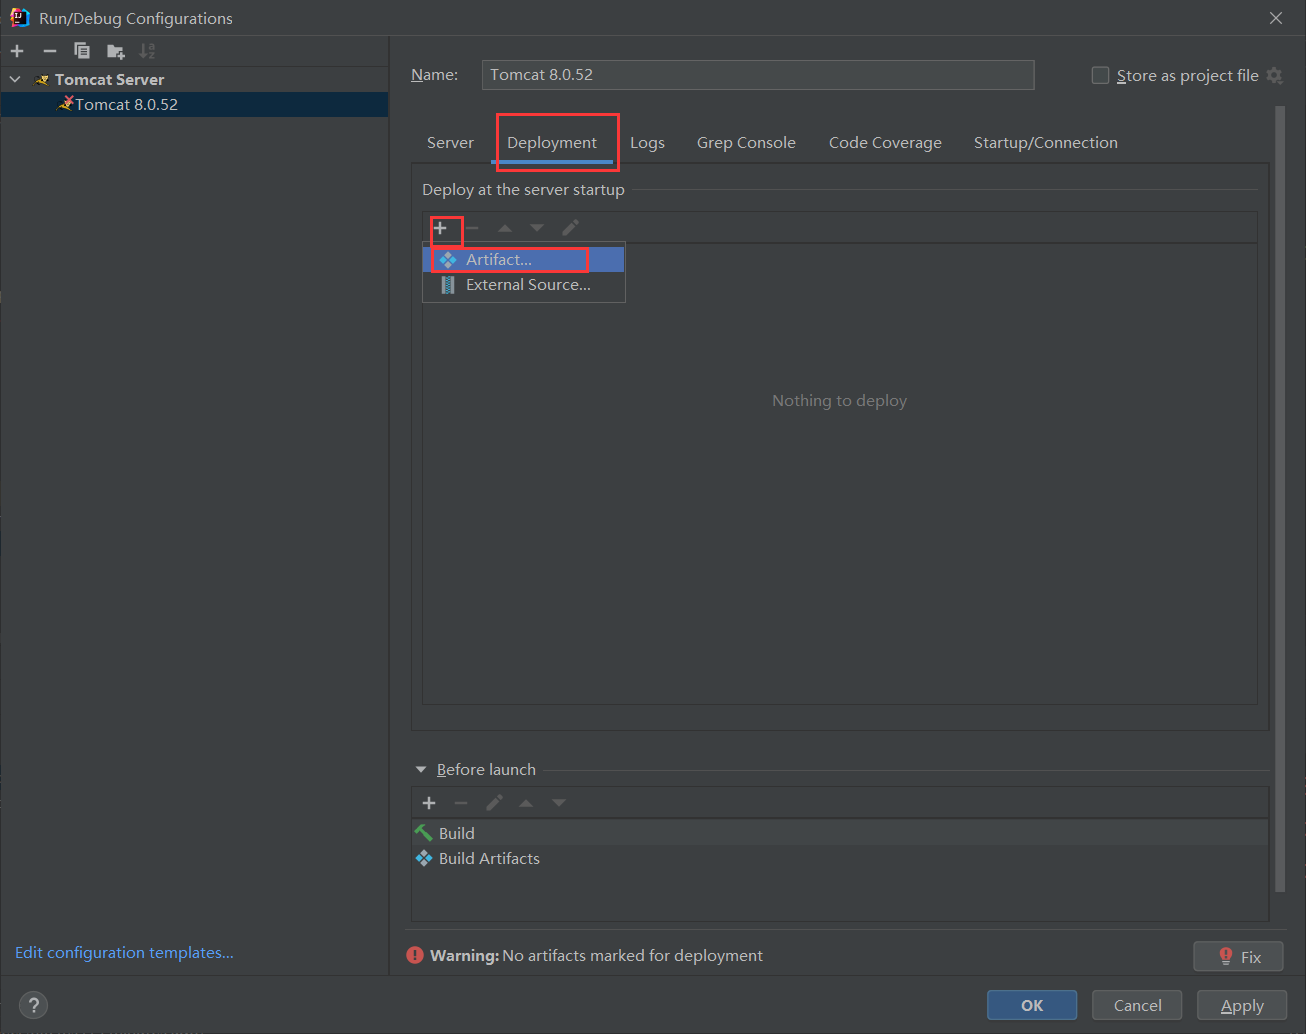Choose Artifact... from the popup menu

click(x=499, y=260)
